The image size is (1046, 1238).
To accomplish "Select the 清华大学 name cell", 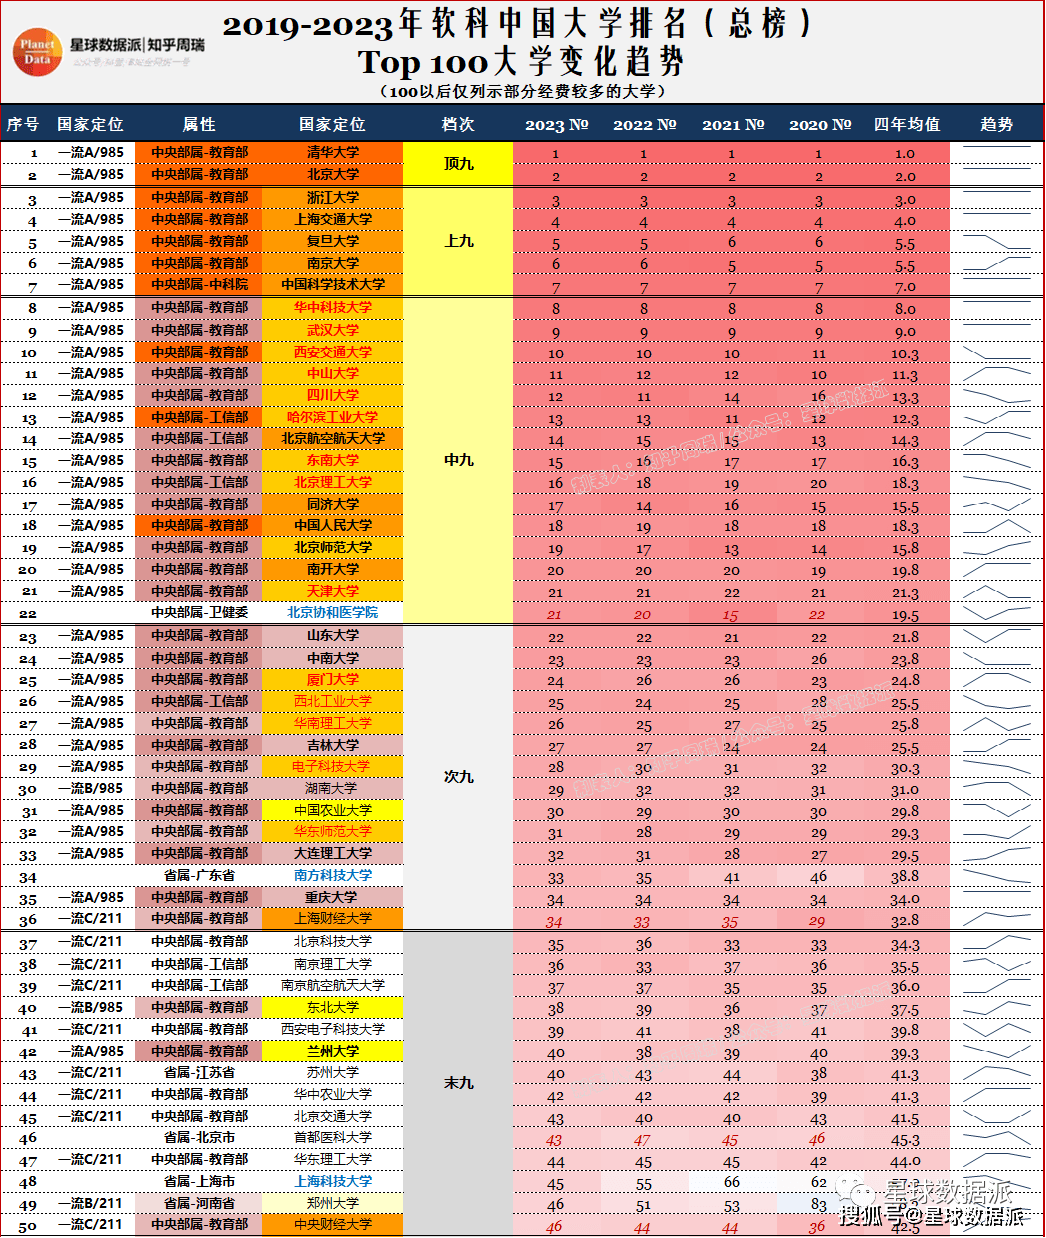I will point(332,152).
